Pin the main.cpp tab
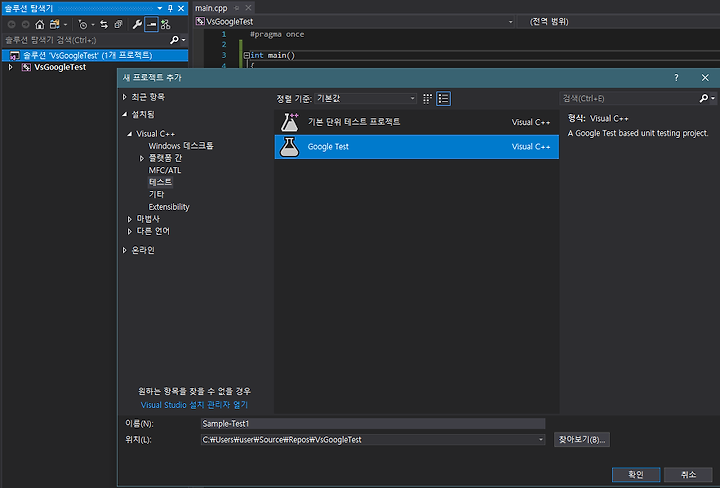Image resolution: width=720 pixels, height=488 pixels. [x=237, y=8]
